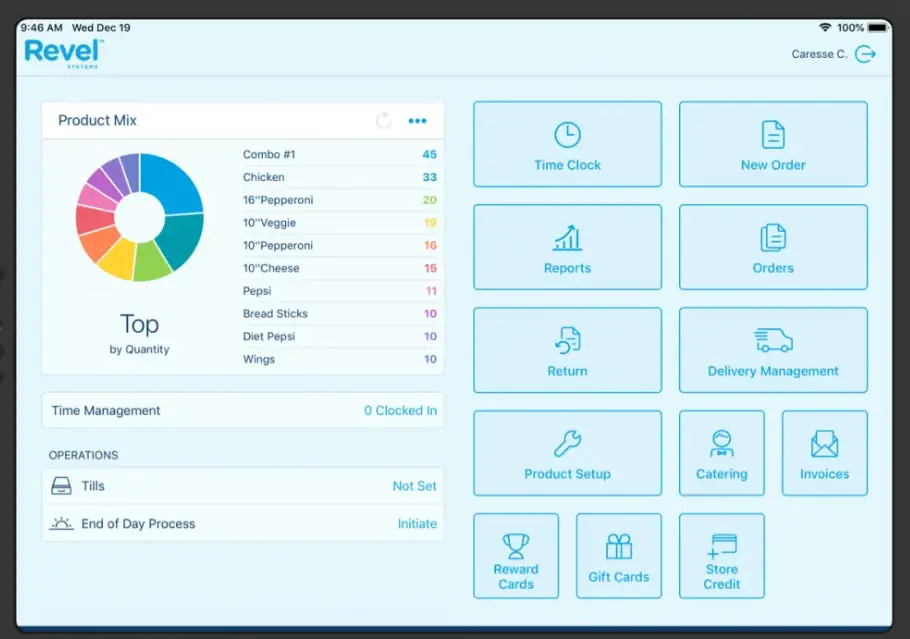Refresh the Product Mix widget
This screenshot has height=639, width=910.
coord(384,121)
